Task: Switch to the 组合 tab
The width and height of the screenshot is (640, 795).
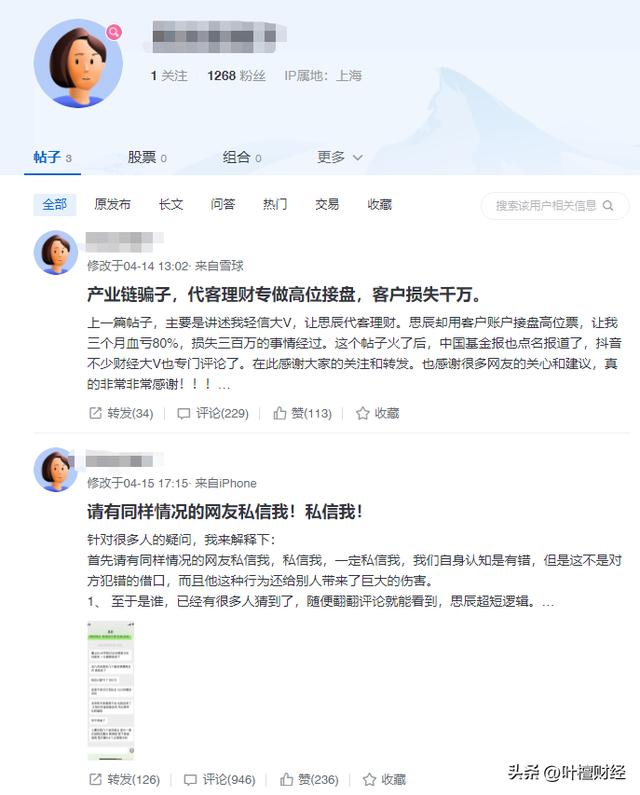Action: point(242,157)
